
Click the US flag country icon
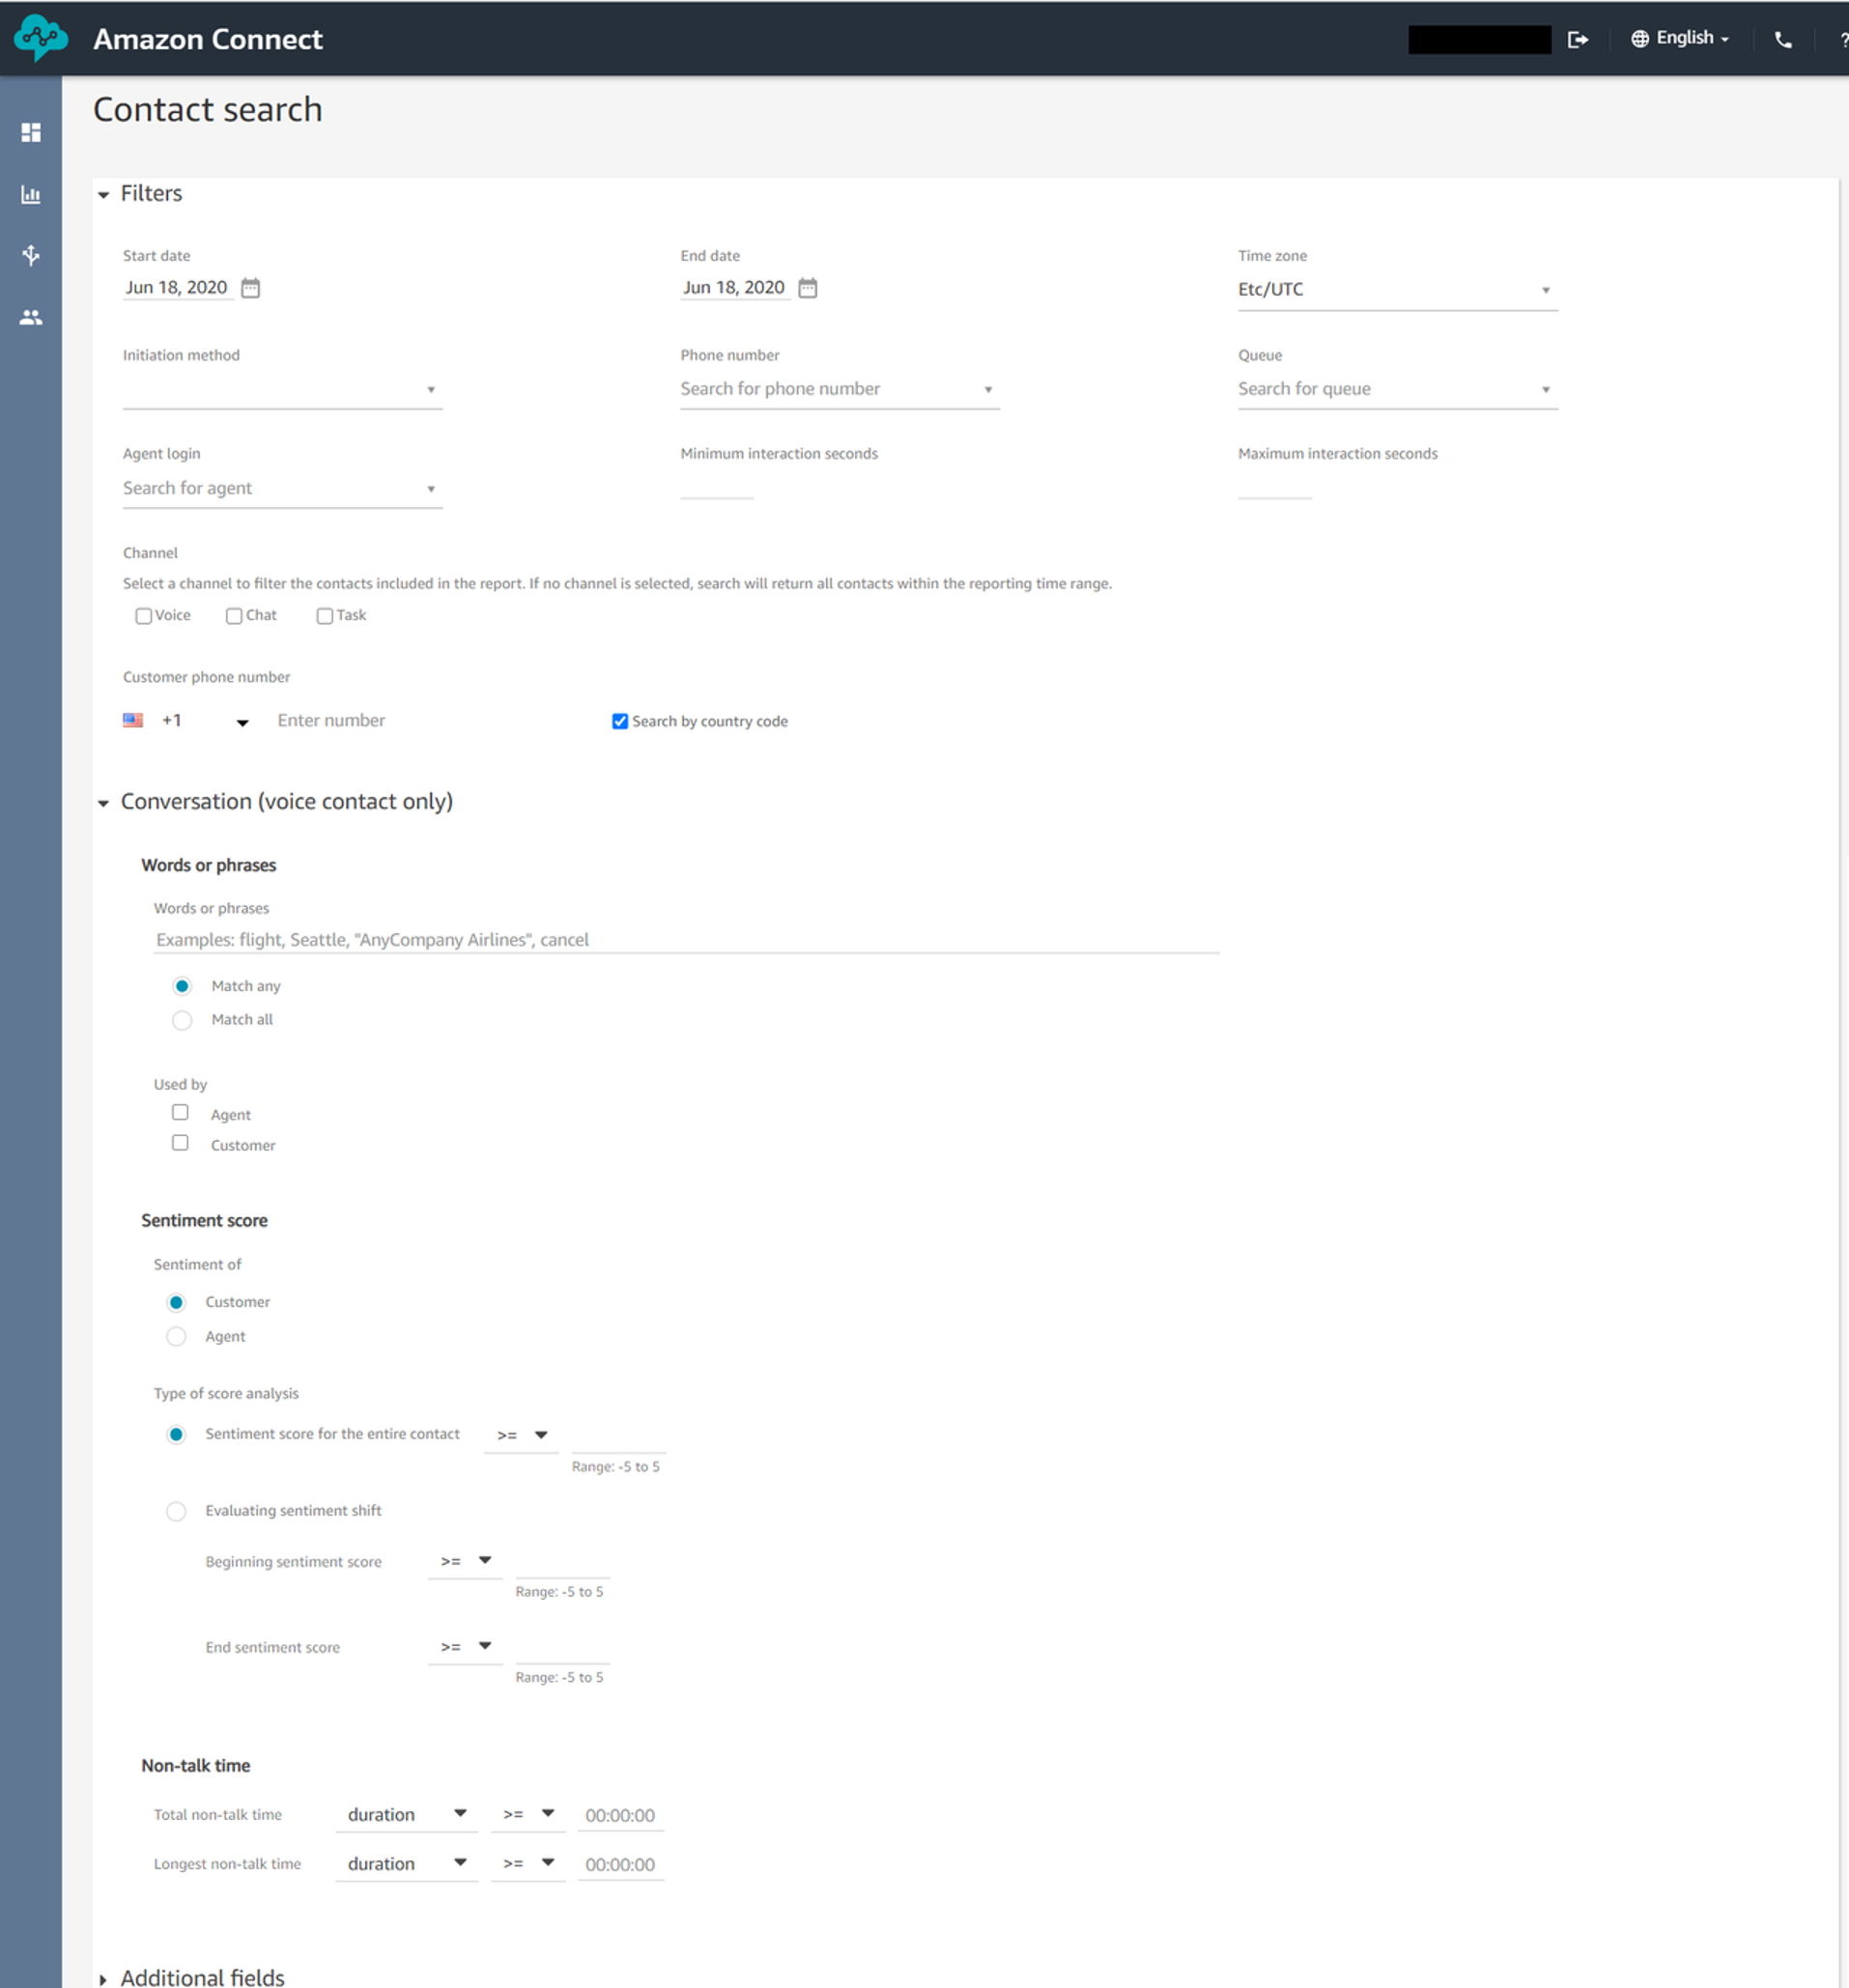tap(133, 720)
